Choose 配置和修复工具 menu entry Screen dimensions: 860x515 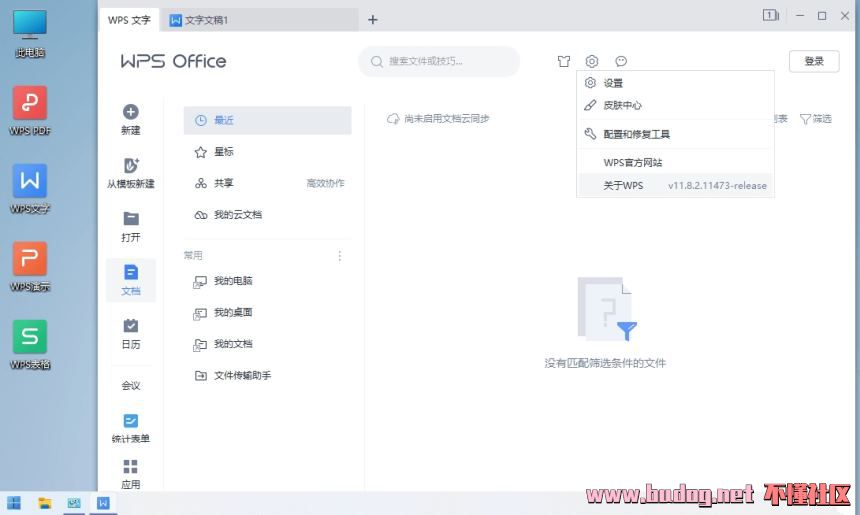click(x=675, y=134)
